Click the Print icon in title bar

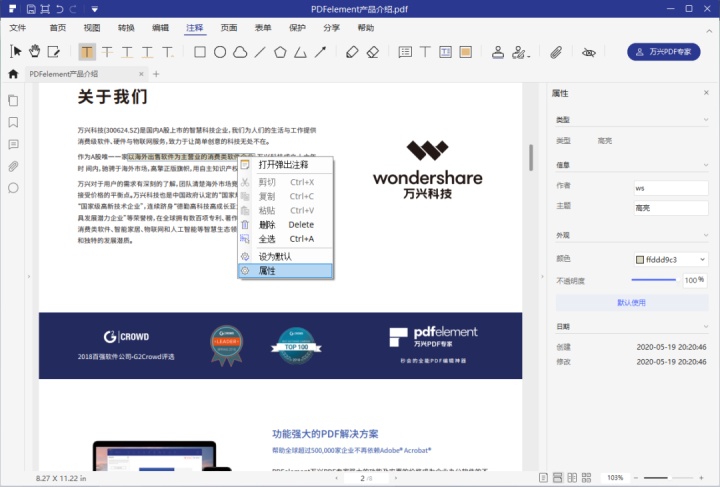pyautogui.click(x=45, y=9)
